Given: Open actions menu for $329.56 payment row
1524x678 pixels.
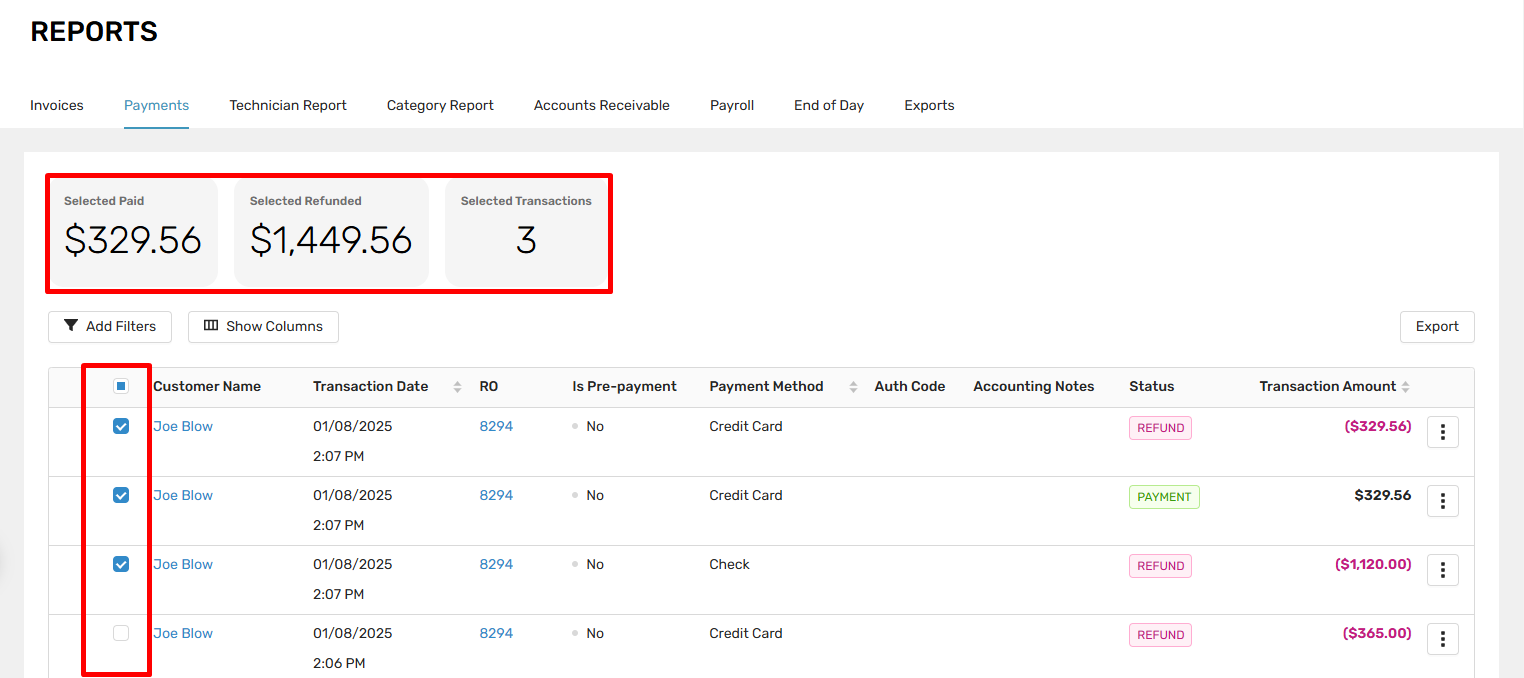Looking at the screenshot, I should click(x=1443, y=501).
